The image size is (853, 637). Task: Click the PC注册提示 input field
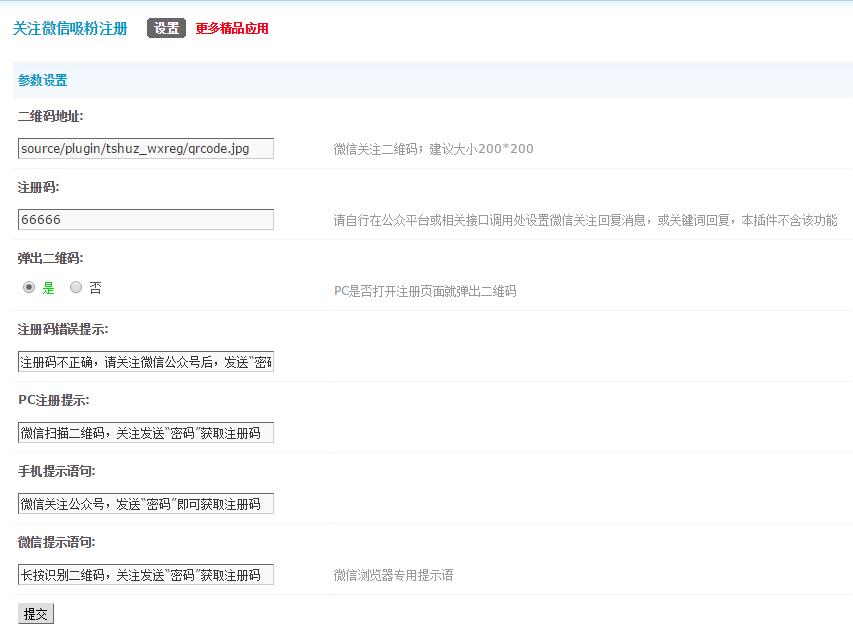(146, 433)
